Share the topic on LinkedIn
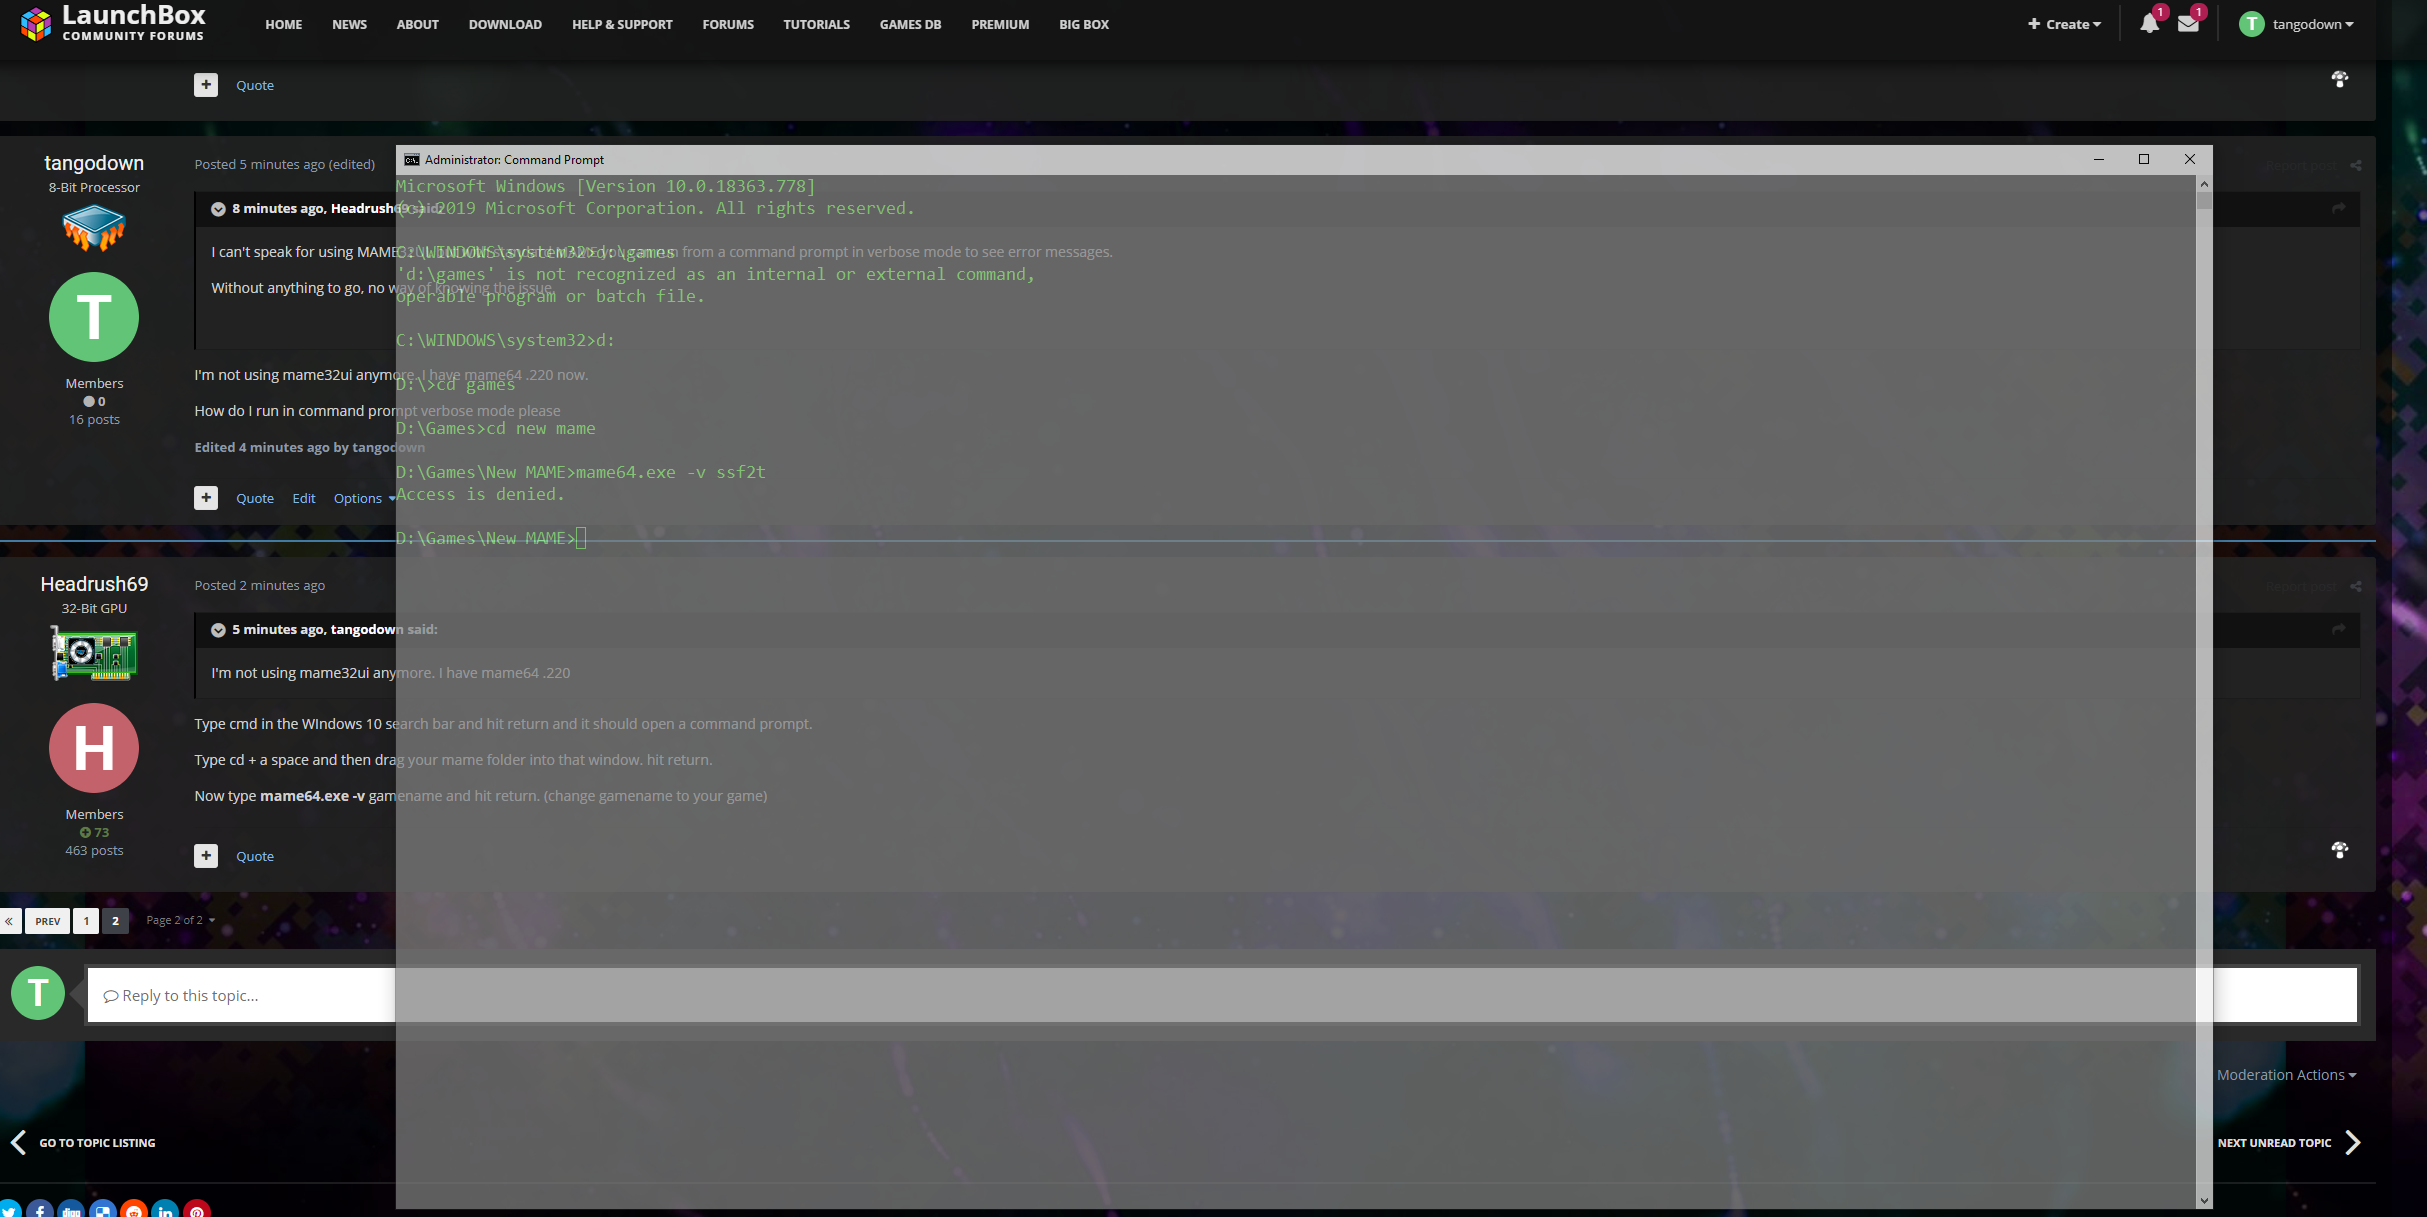2427x1217 pixels. coord(166,1211)
